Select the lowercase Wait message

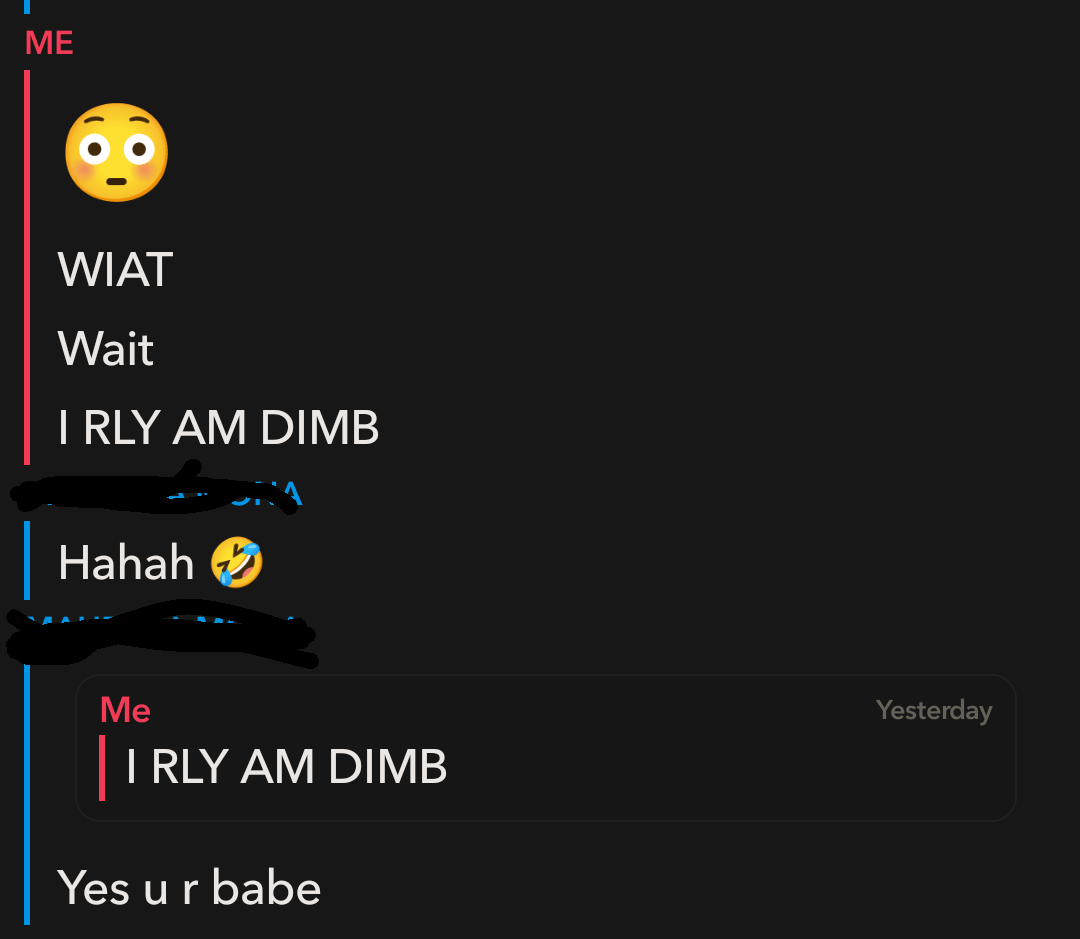[105, 349]
